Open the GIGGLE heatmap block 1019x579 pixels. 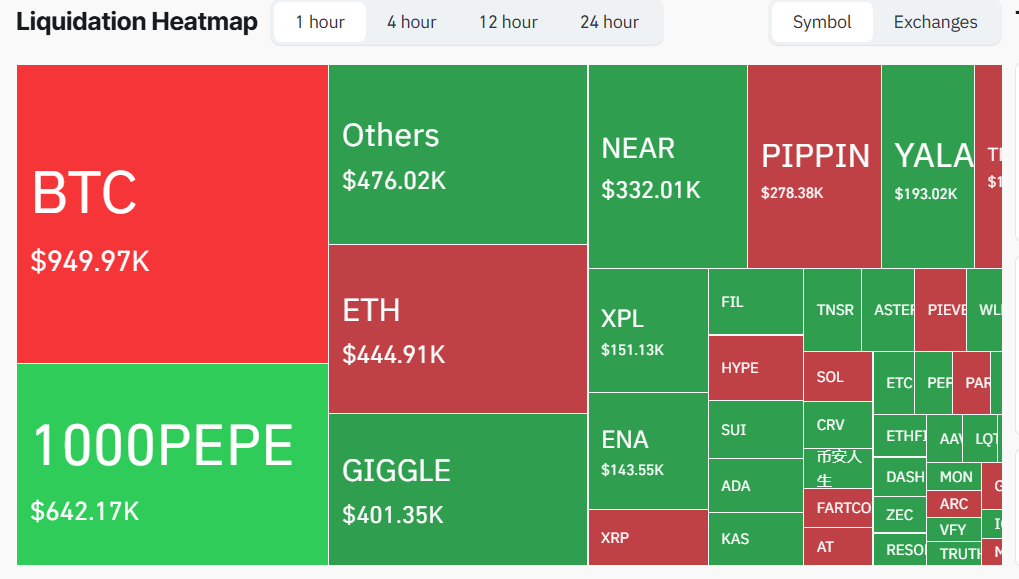[x=457, y=489]
